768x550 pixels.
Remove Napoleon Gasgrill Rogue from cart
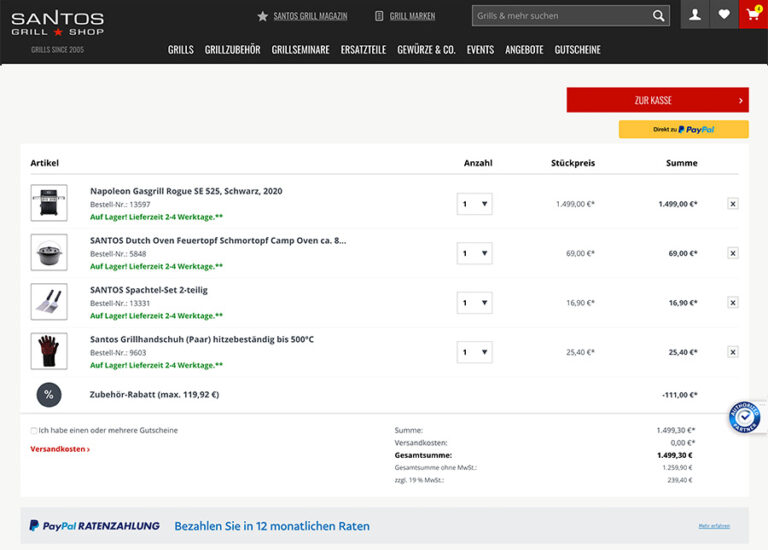point(733,204)
